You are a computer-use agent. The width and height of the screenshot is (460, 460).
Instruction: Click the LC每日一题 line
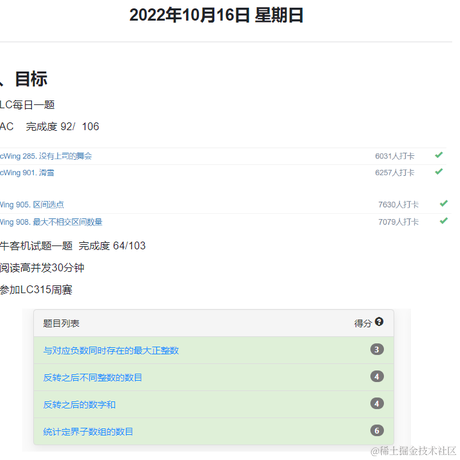pyautogui.click(x=27, y=105)
